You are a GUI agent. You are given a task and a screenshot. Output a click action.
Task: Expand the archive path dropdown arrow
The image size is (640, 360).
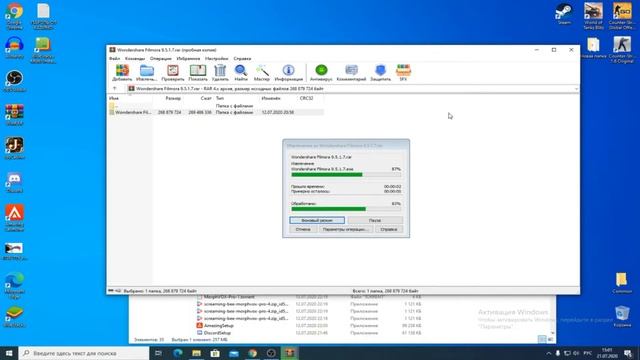[x=576, y=89]
